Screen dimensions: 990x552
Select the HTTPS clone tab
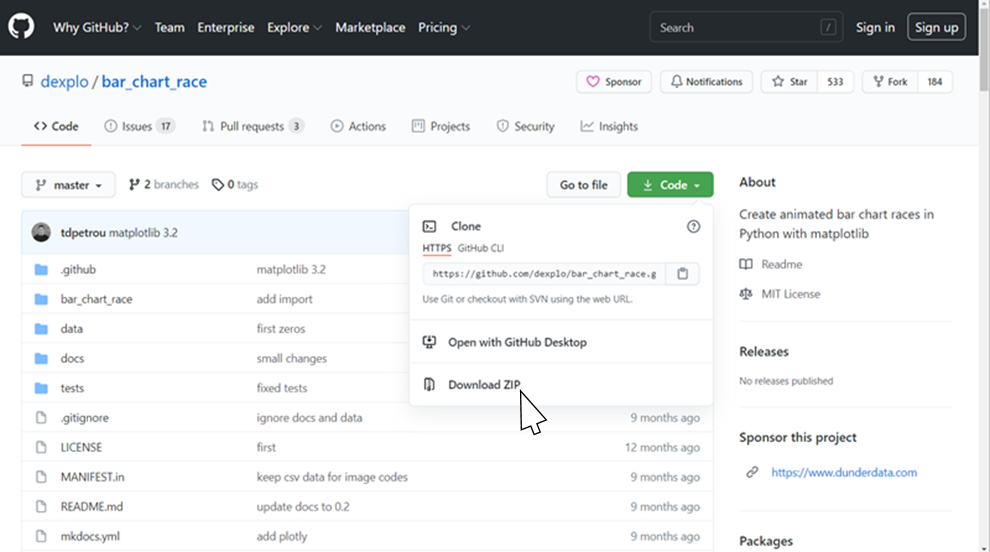(x=437, y=248)
